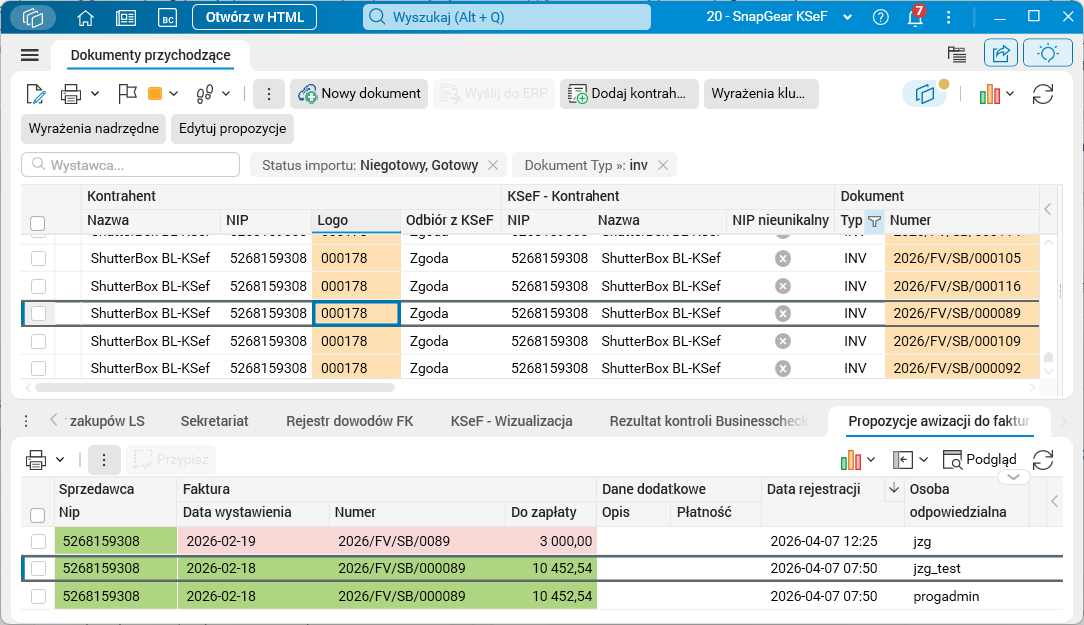This screenshot has height=625, width=1084.
Task: Open the Rejestr dowodów FK tab
Action: [350, 421]
